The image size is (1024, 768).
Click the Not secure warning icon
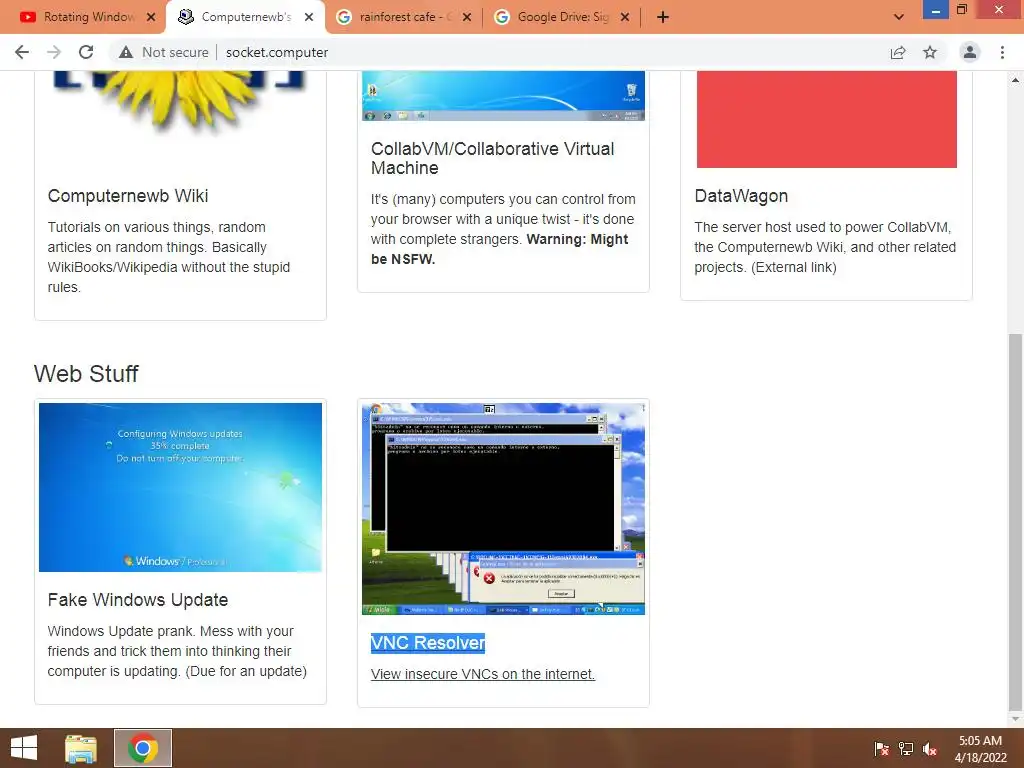pyautogui.click(x=126, y=52)
